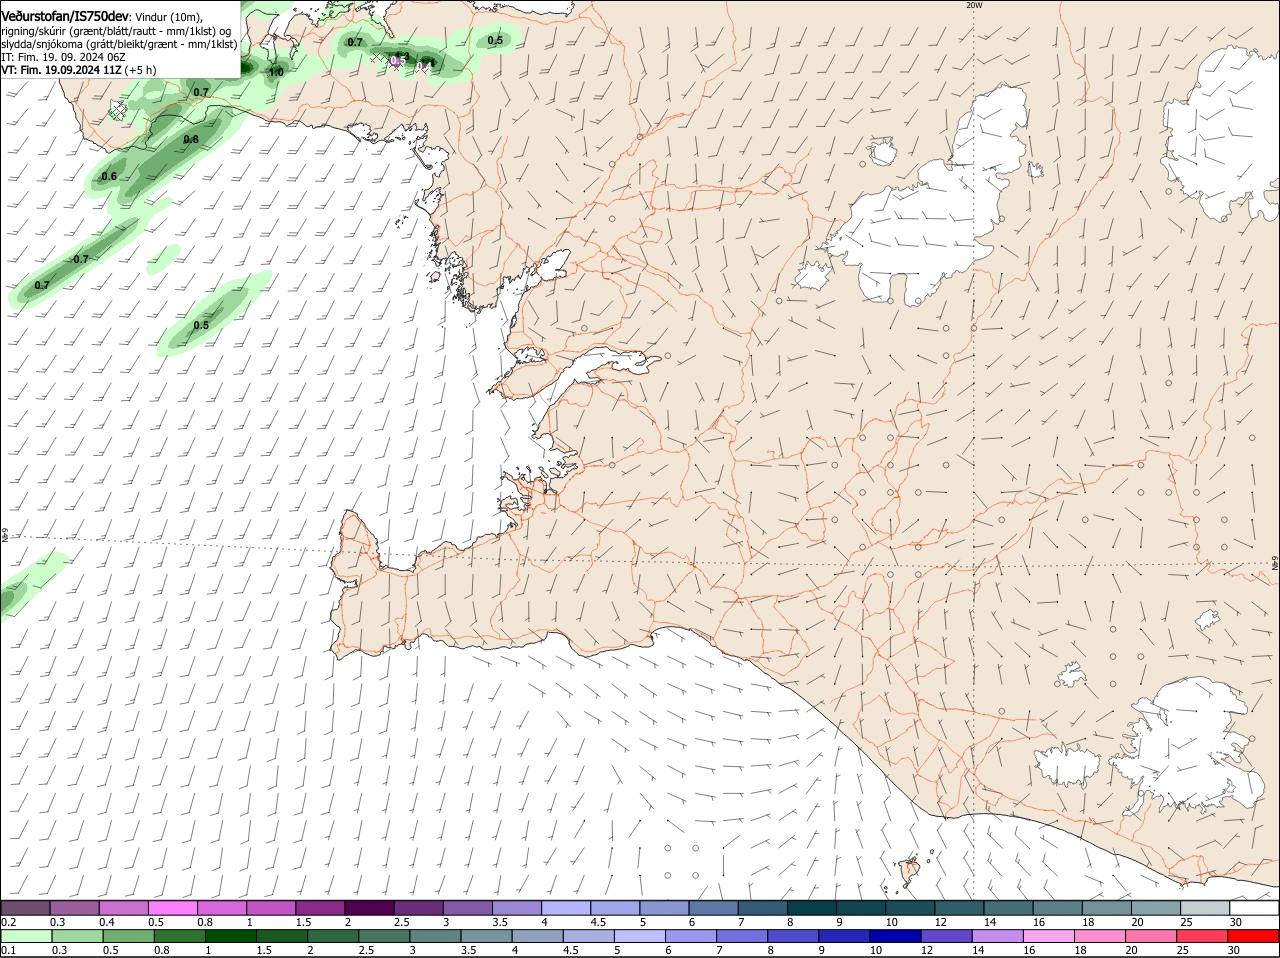The height and width of the screenshot is (958, 1280).
Task: Click the 1.0 precipitation value on the map
Action: tap(276, 72)
